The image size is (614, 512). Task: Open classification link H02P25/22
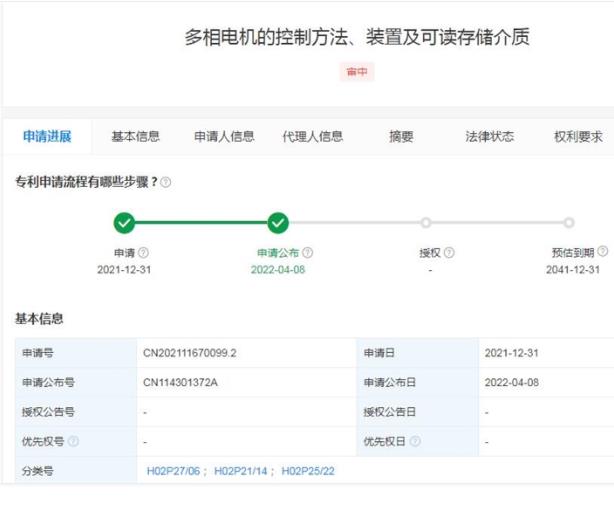308,470
